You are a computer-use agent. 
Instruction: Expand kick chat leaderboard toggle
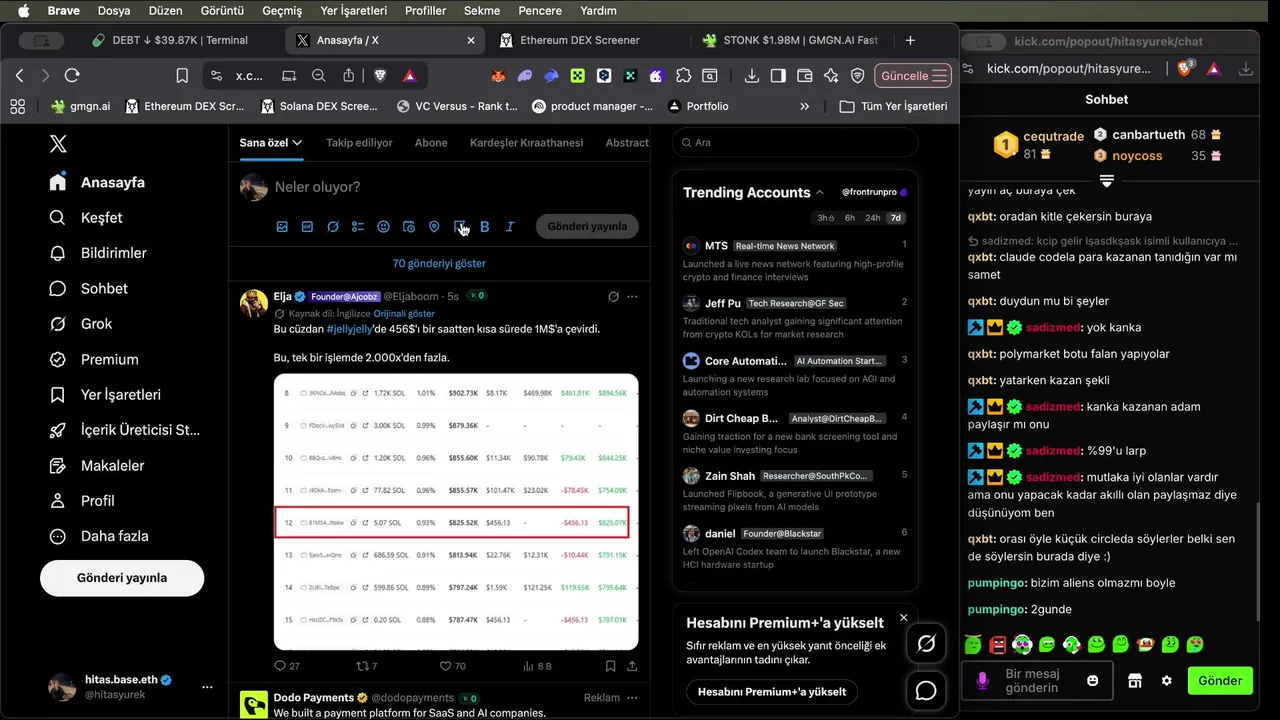(x=1106, y=181)
